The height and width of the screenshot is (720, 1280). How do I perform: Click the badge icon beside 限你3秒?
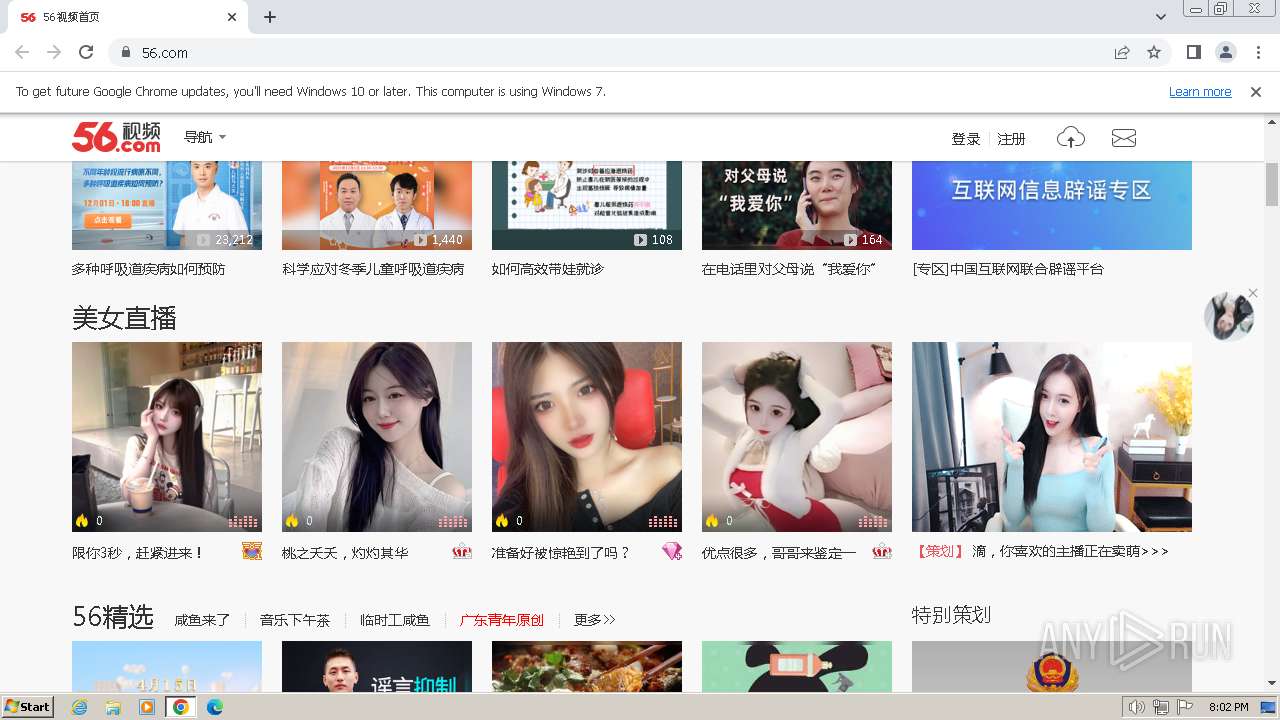pyautogui.click(x=252, y=551)
